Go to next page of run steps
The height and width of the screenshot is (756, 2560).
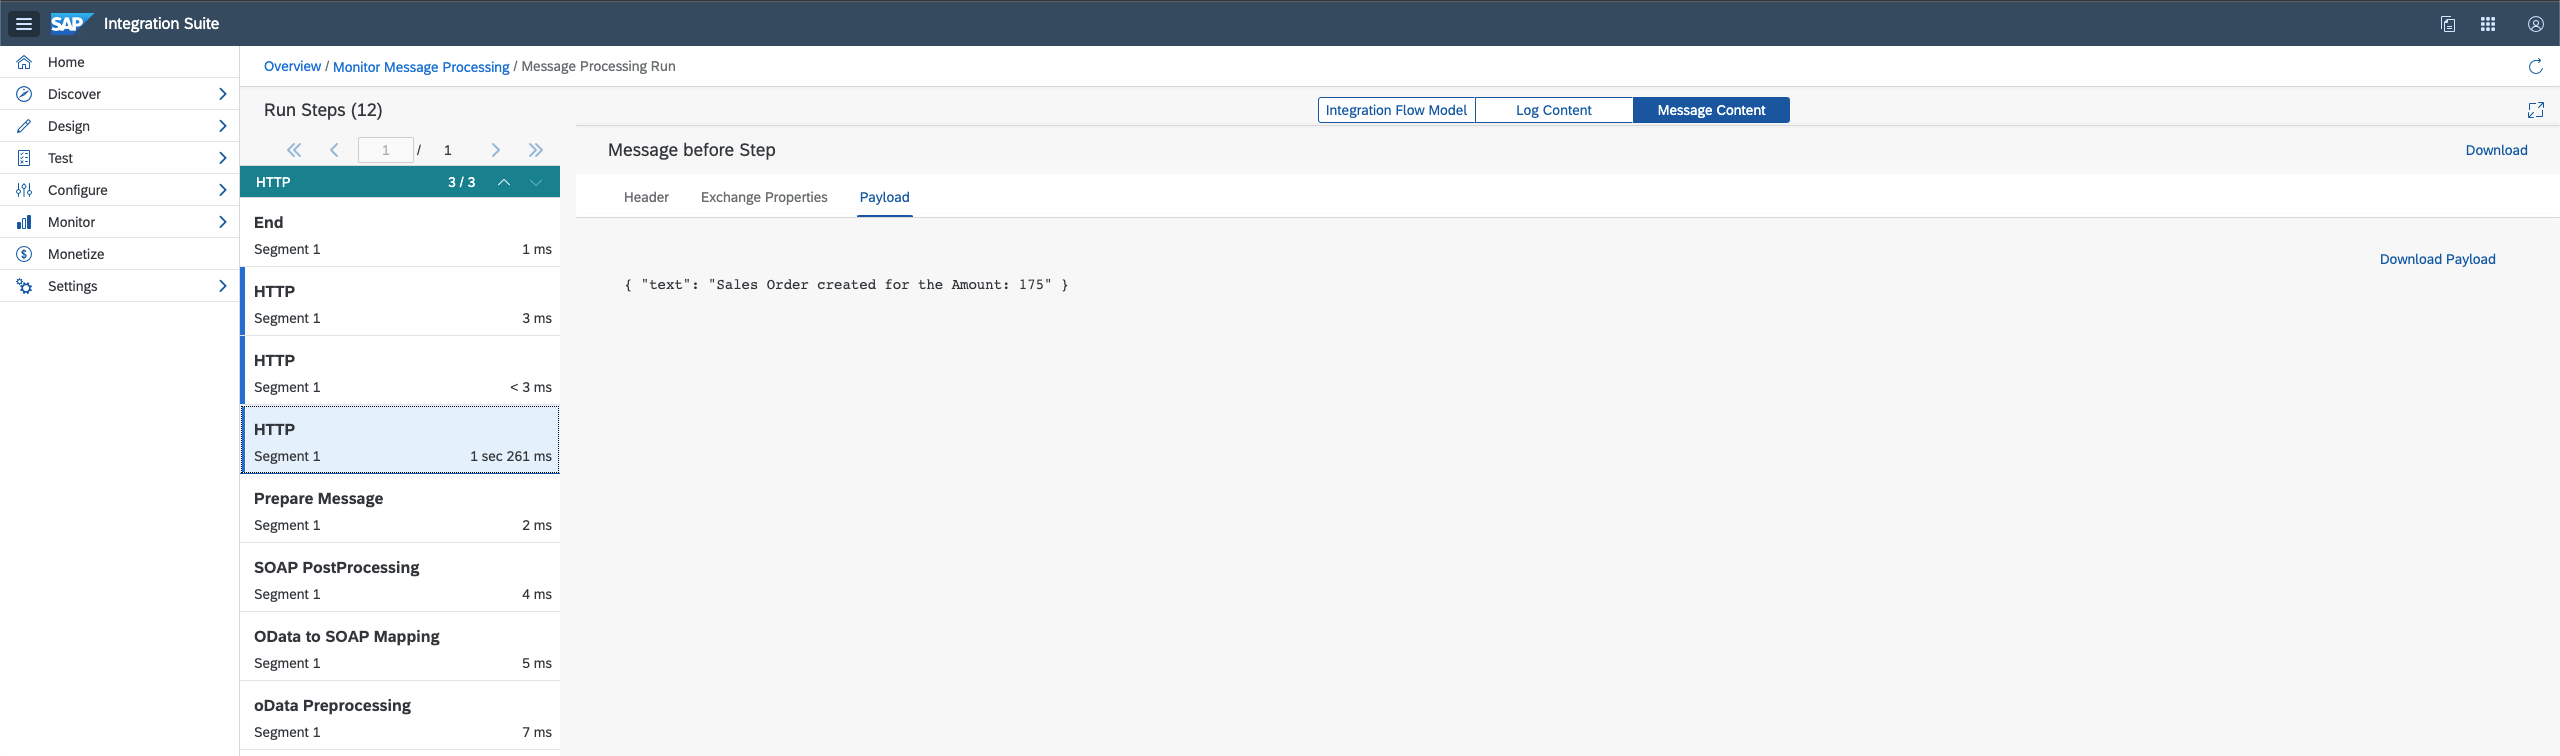[x=495, y=150]
